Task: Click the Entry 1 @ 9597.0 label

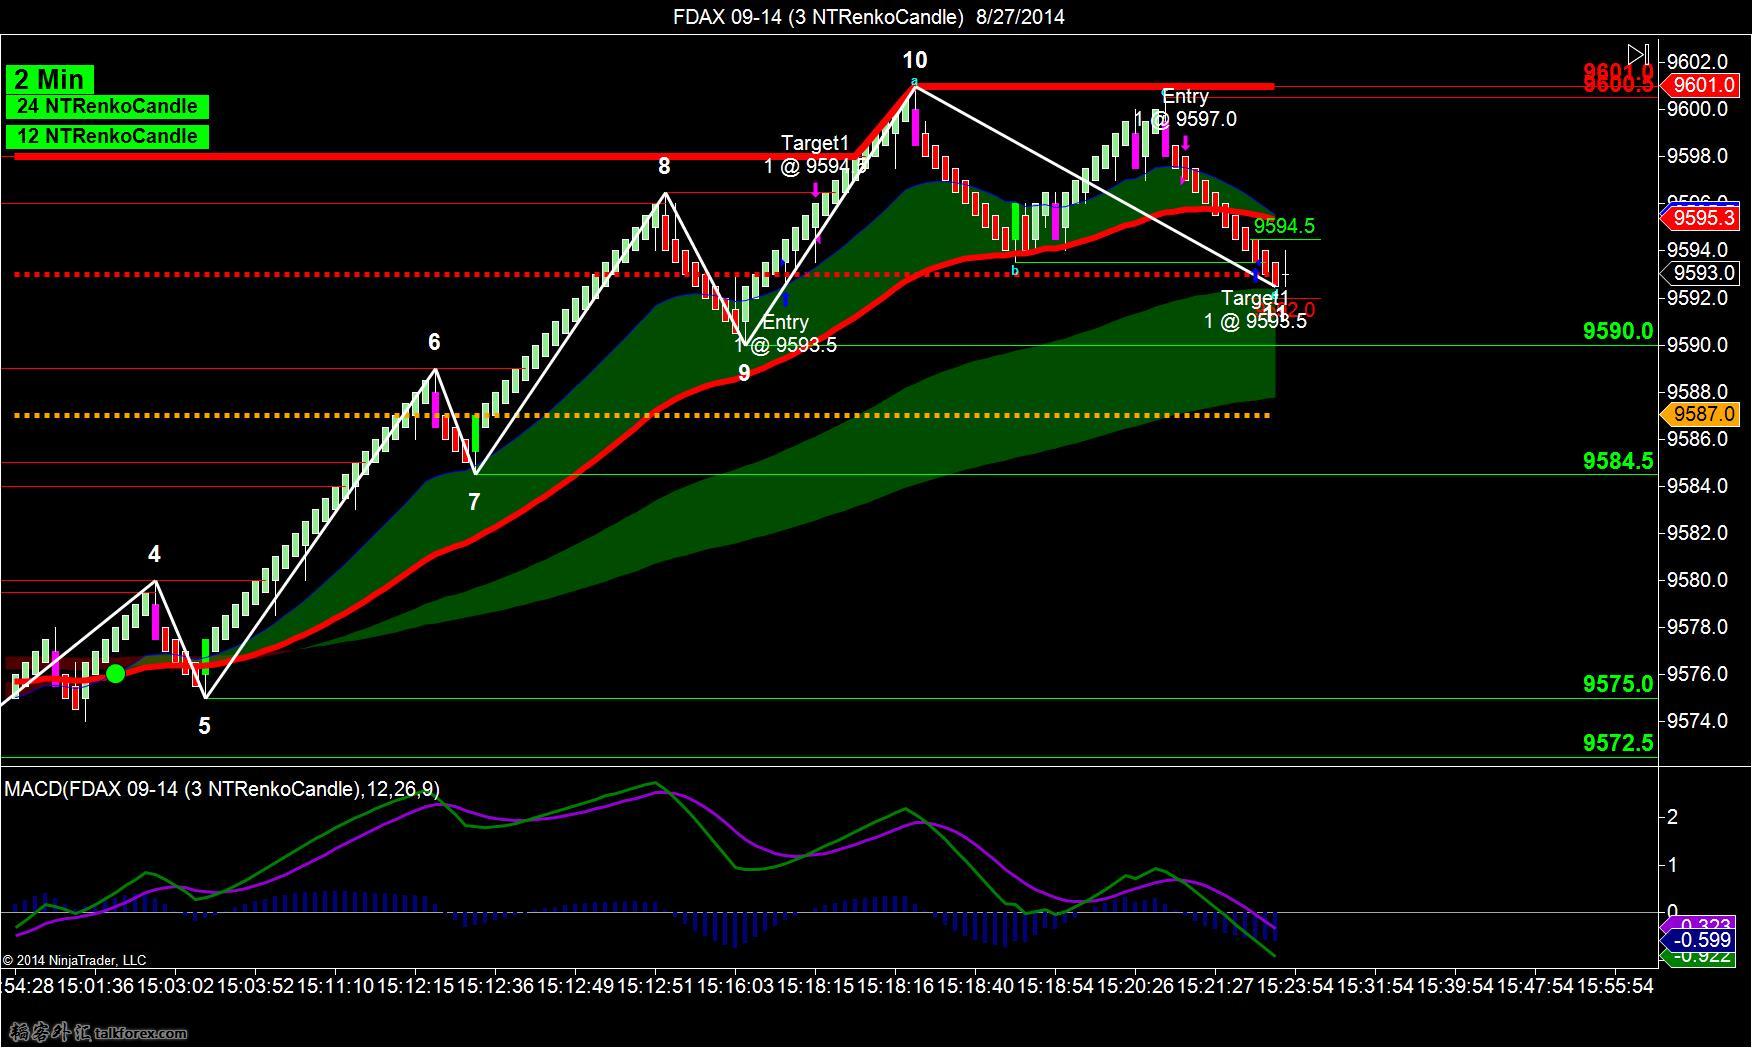Action: pyautogui.click(x=1185, y=108)
